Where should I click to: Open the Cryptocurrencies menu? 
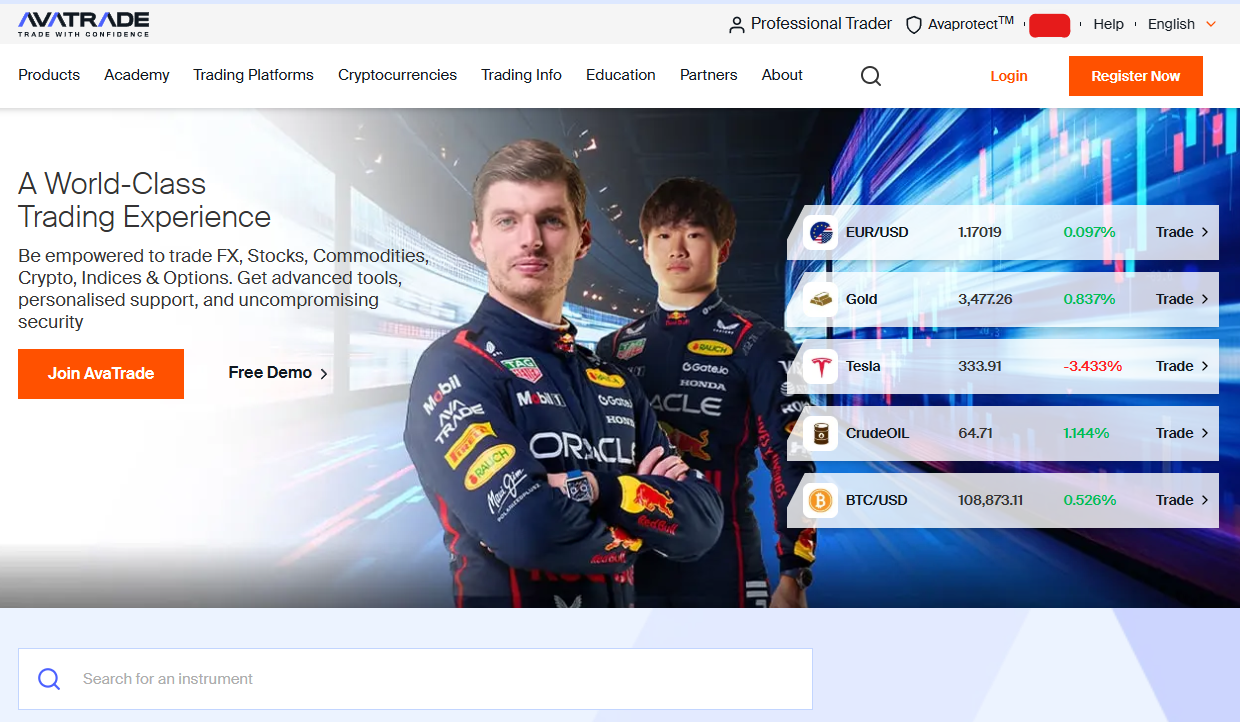coord(397,75)
